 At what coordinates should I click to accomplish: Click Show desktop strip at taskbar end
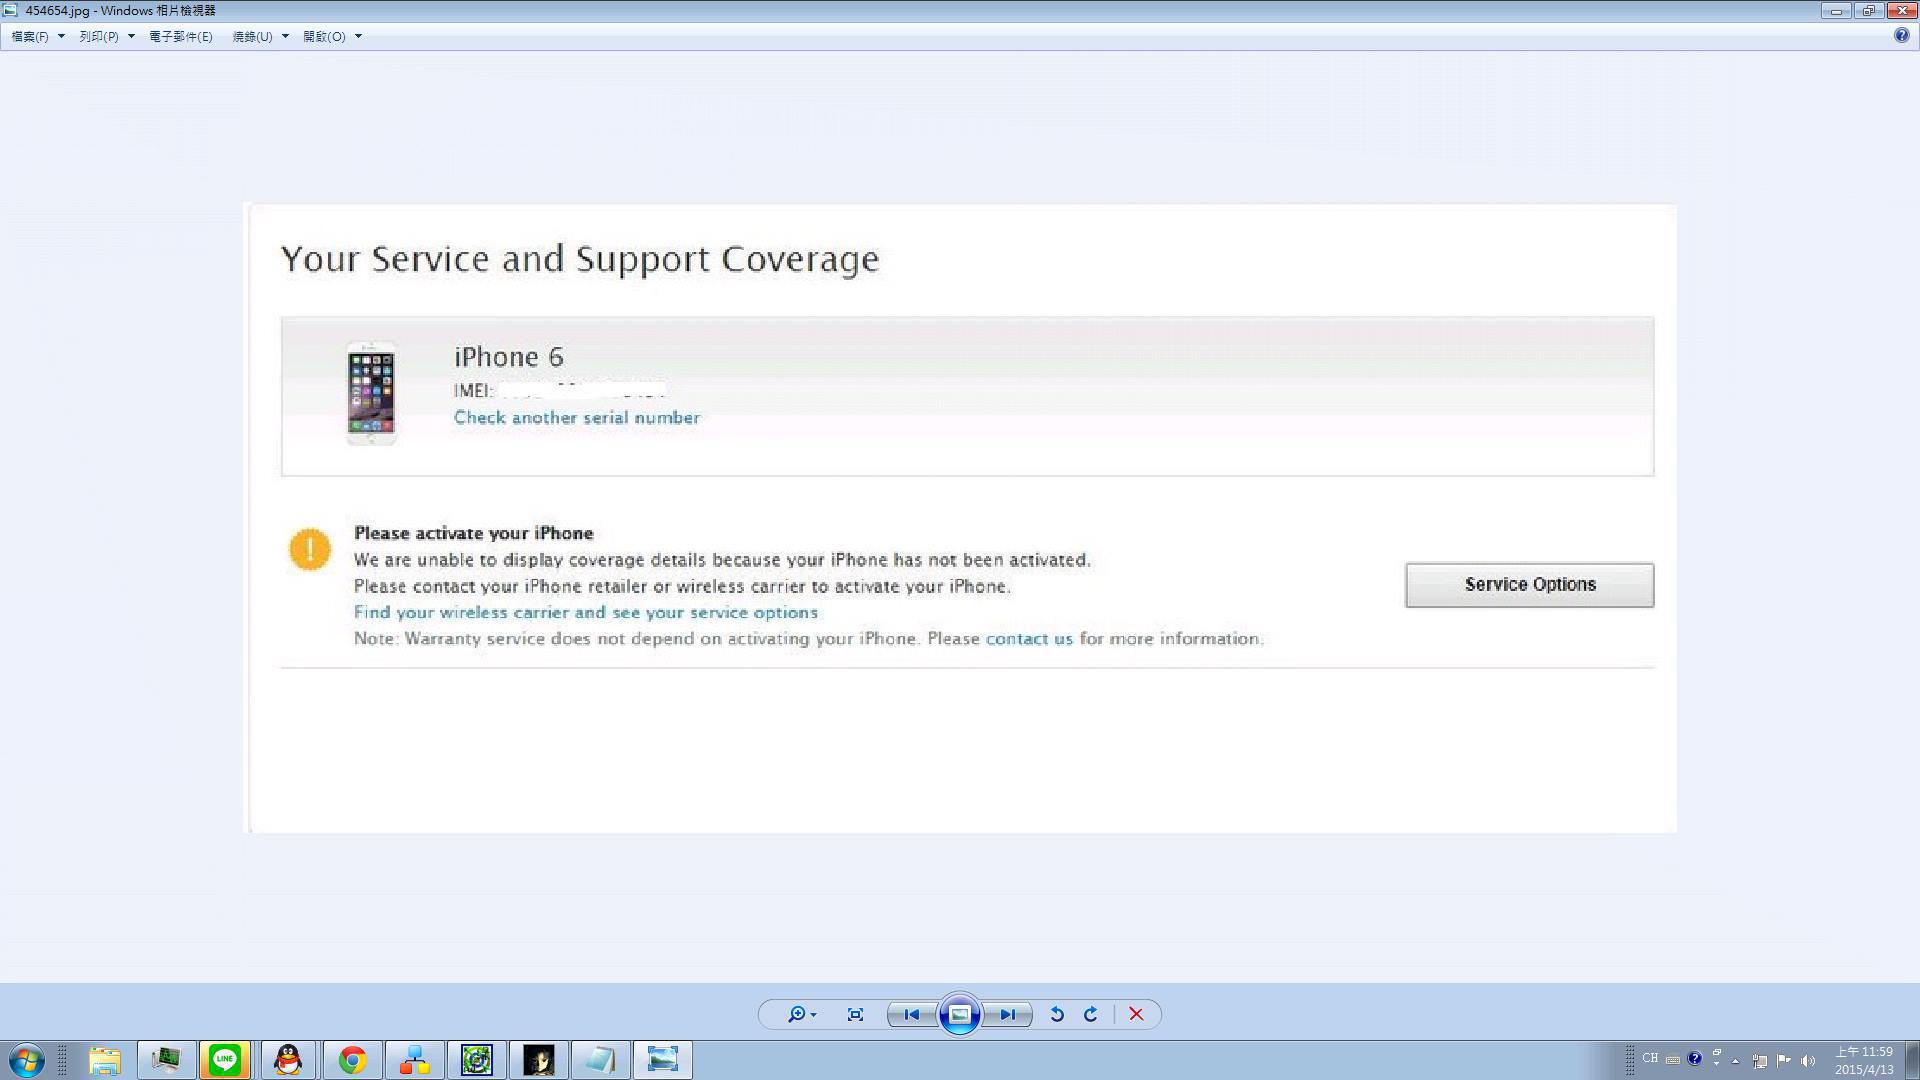[x=1913, y=1060]
